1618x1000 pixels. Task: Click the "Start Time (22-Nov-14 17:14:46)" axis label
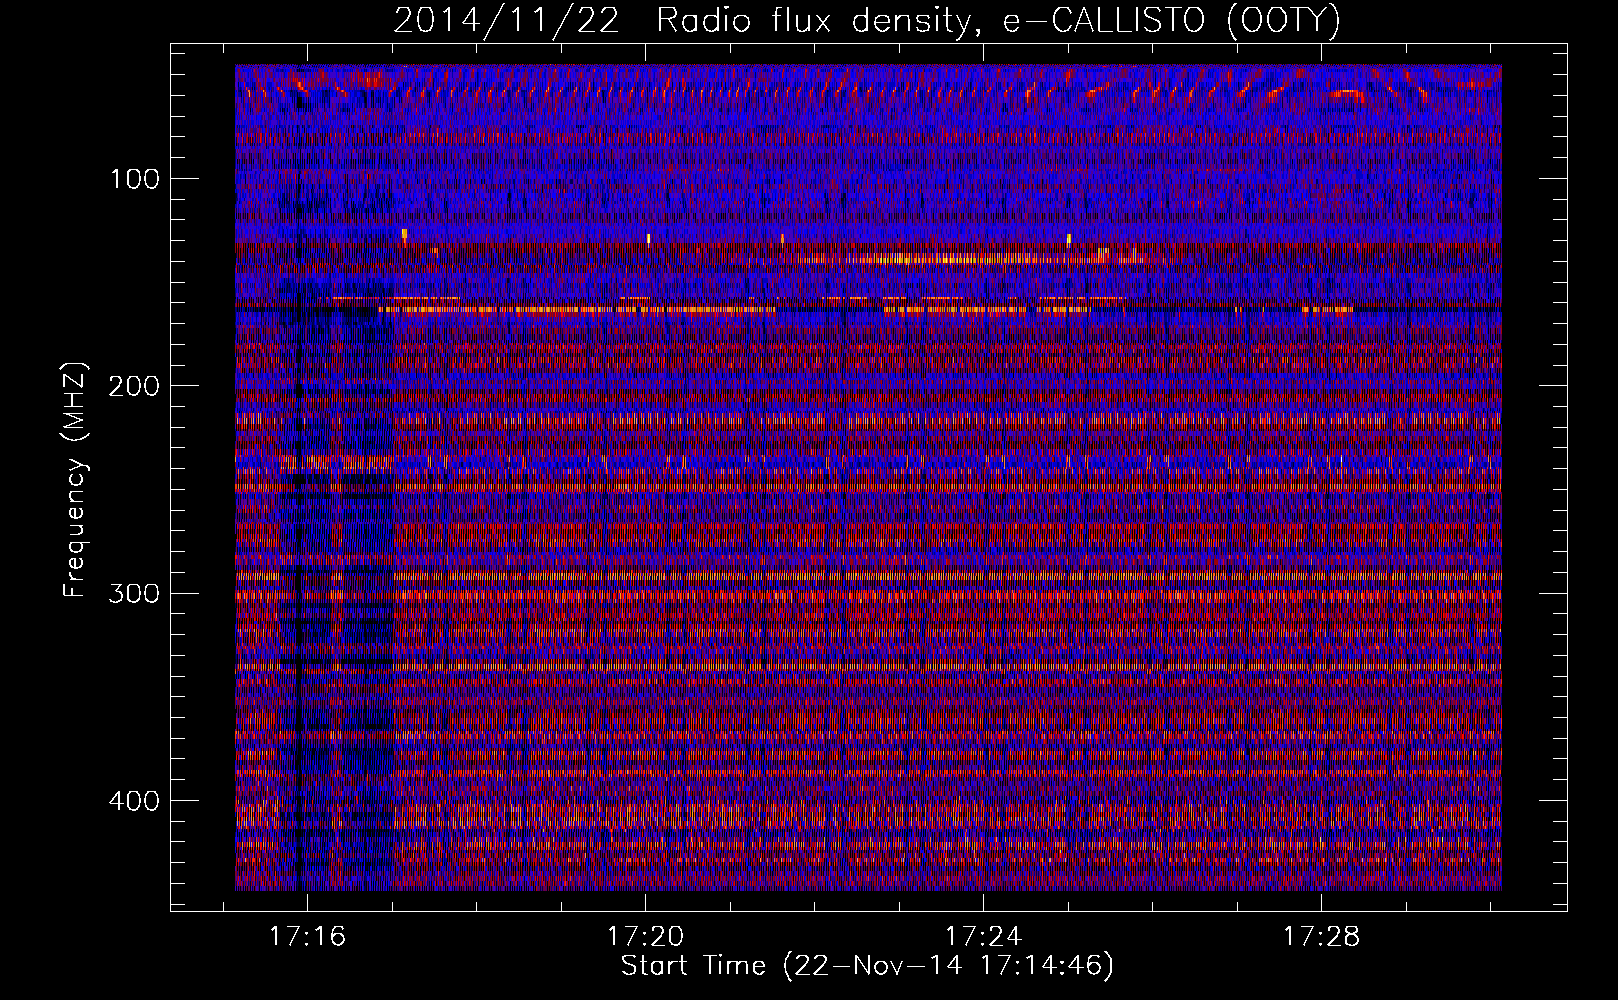pos(867,966)
